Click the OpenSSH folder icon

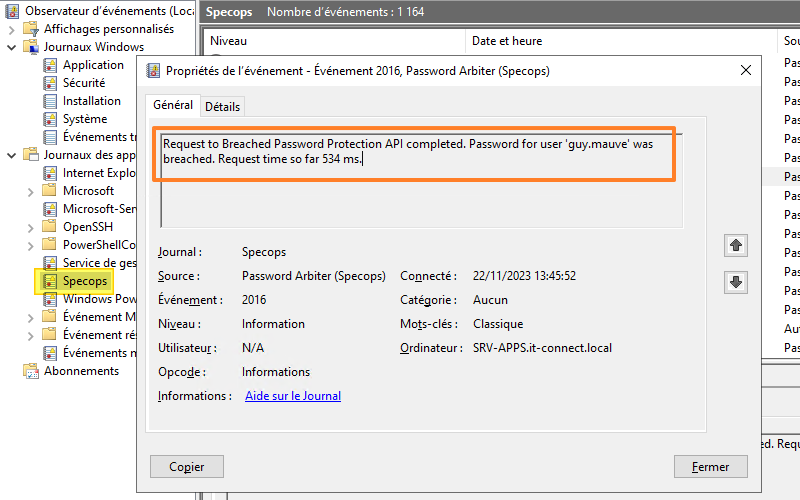50,227
